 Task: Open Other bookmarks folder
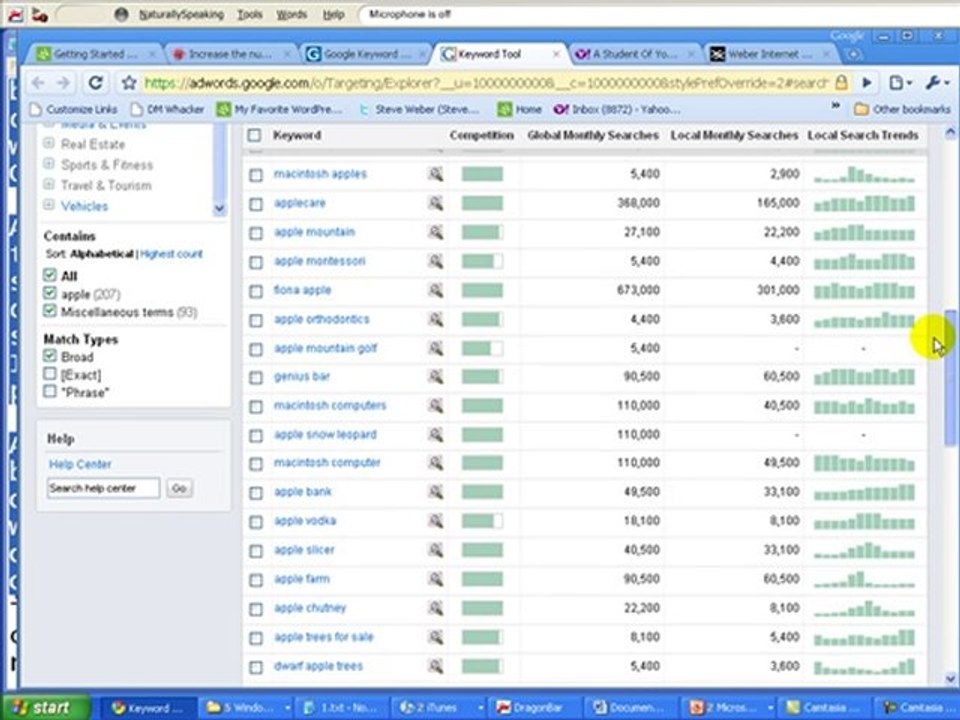(902, 109)
